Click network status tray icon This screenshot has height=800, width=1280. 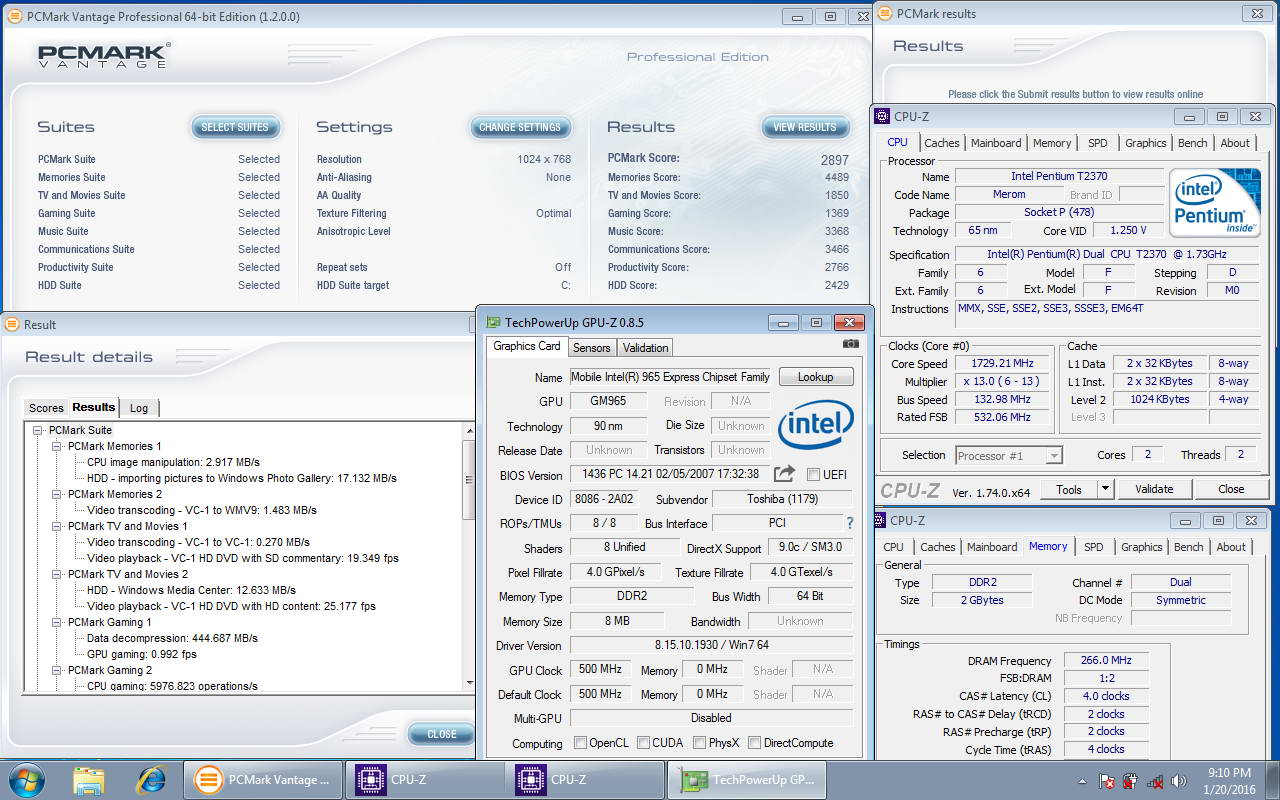pyautogui.click(x=1155, y=781)
